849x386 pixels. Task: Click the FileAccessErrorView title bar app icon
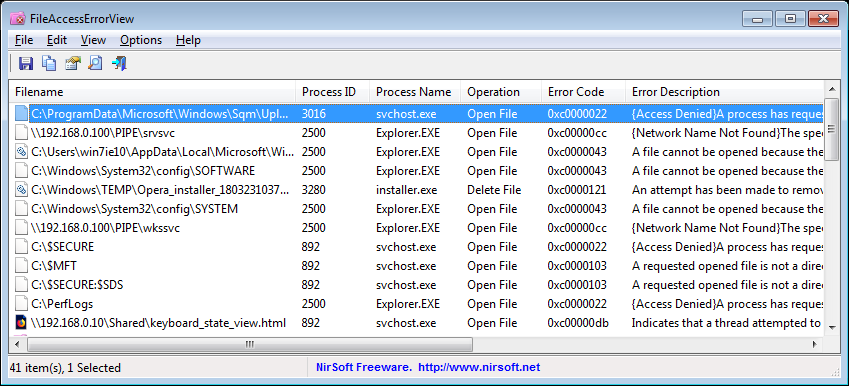pos(17,19)
